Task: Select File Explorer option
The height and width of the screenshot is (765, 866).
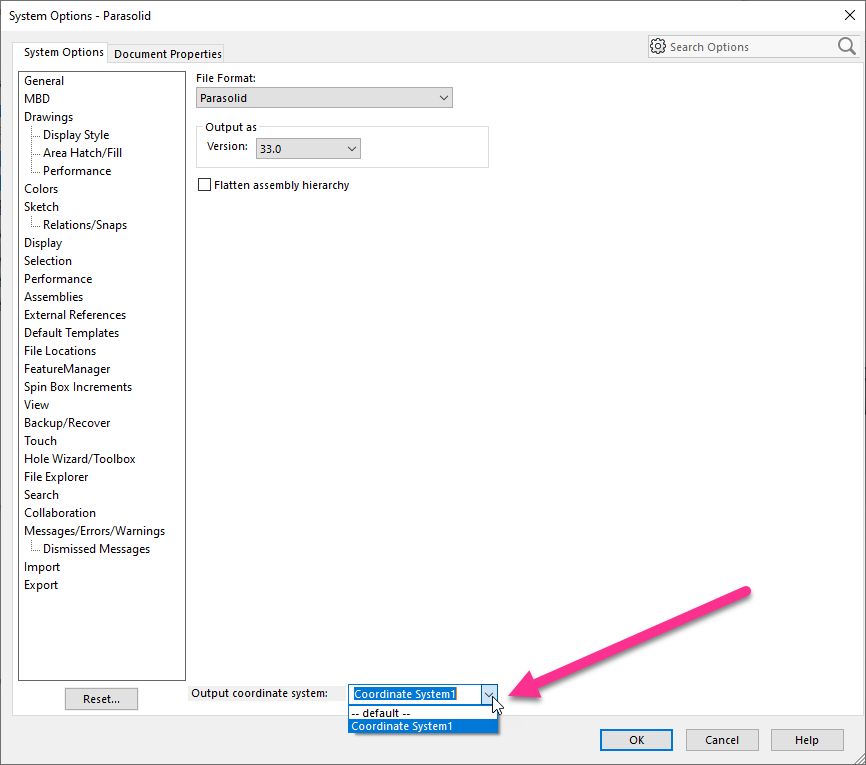Action: [x=56, y=477]
